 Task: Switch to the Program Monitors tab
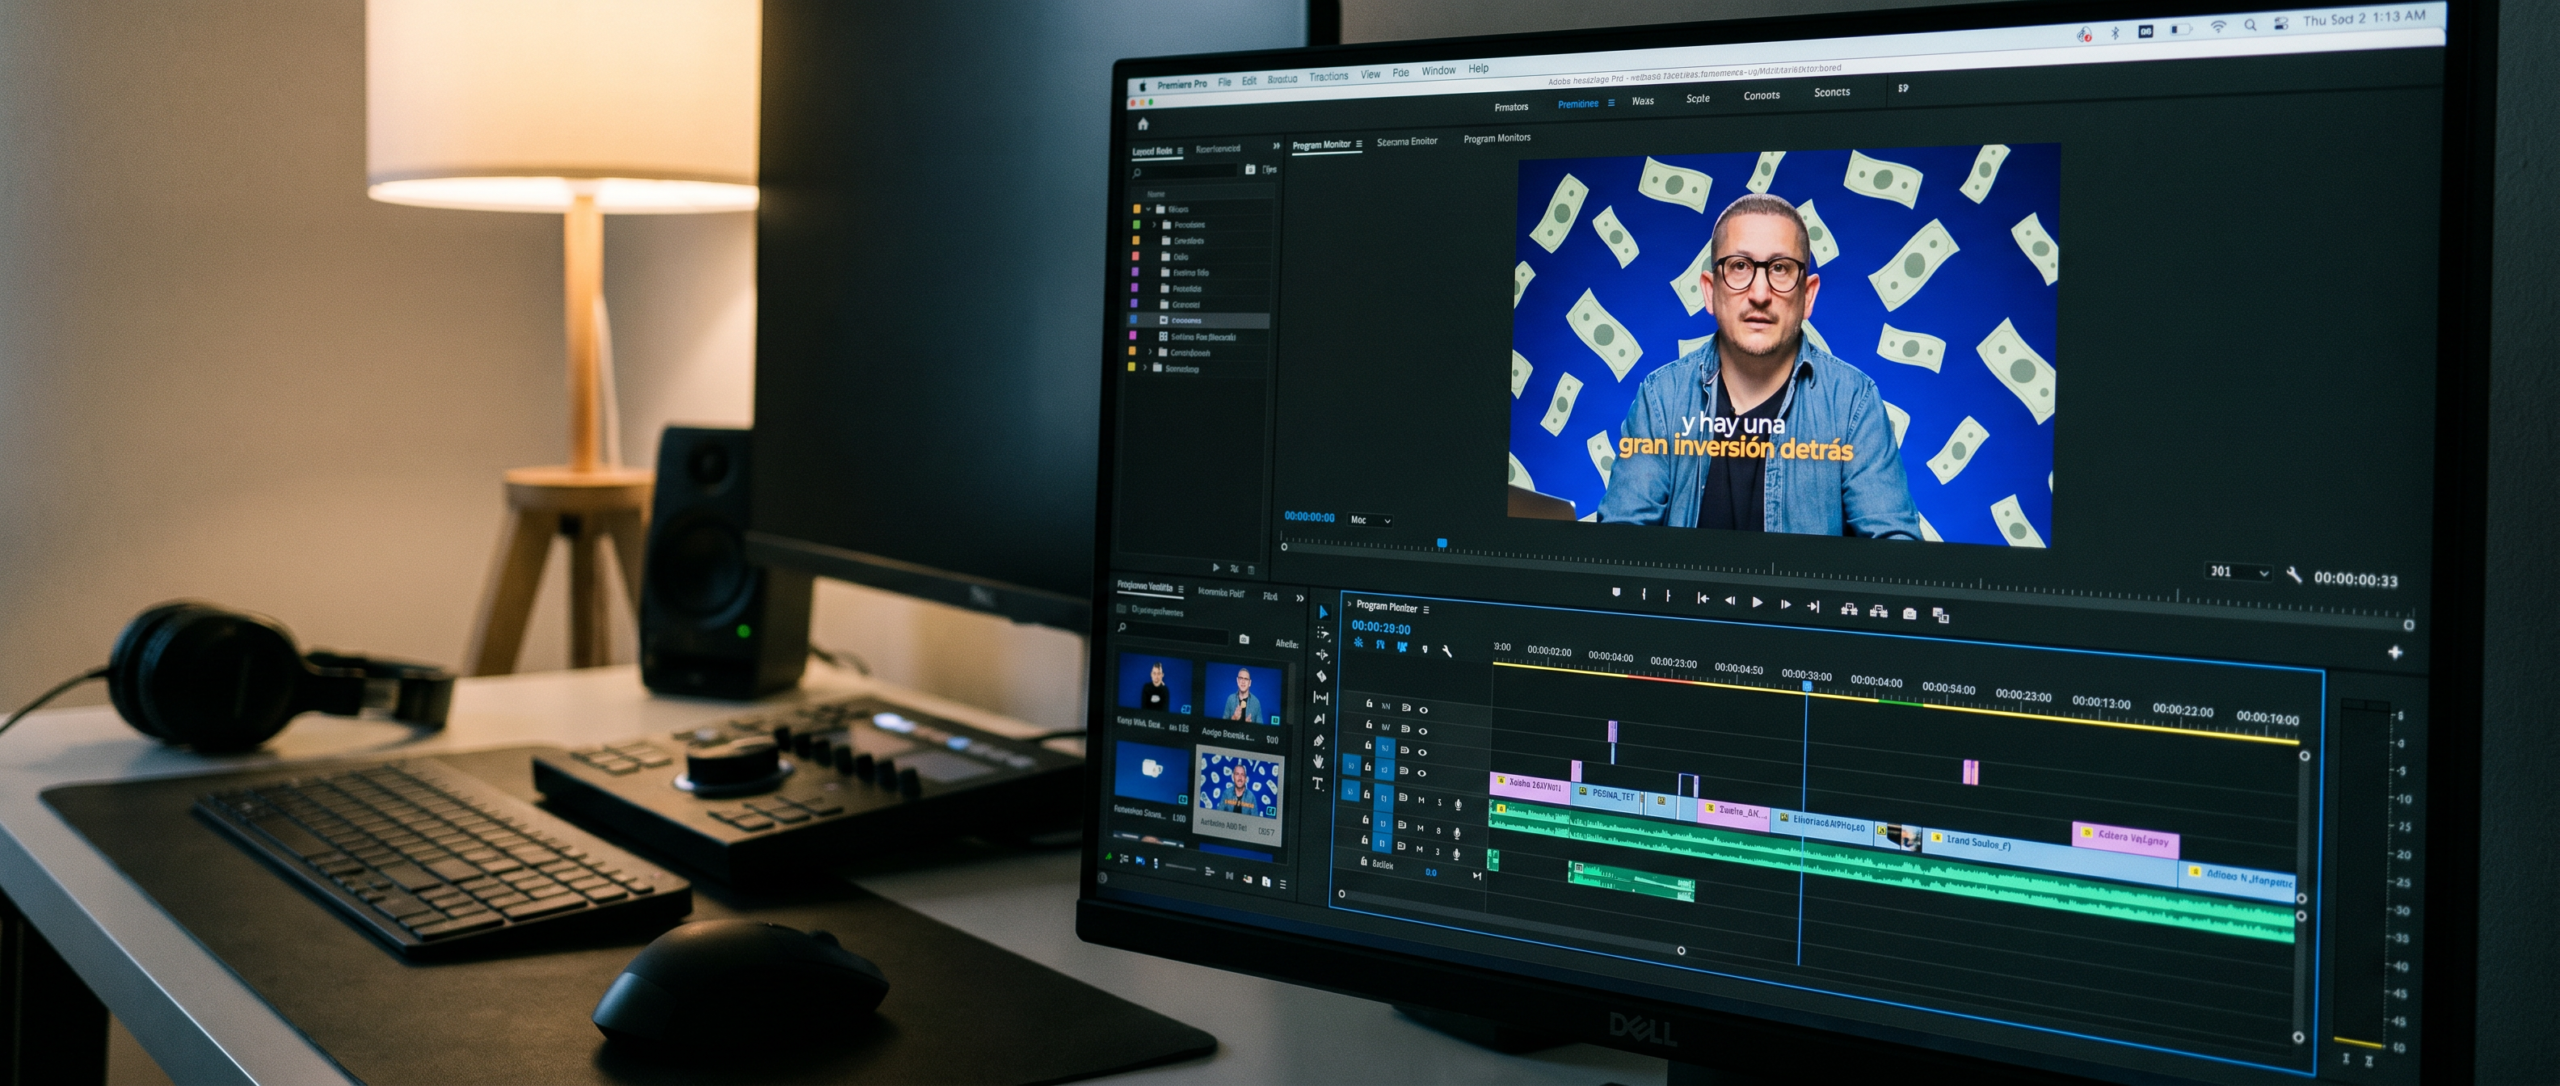pos(1496,138)
